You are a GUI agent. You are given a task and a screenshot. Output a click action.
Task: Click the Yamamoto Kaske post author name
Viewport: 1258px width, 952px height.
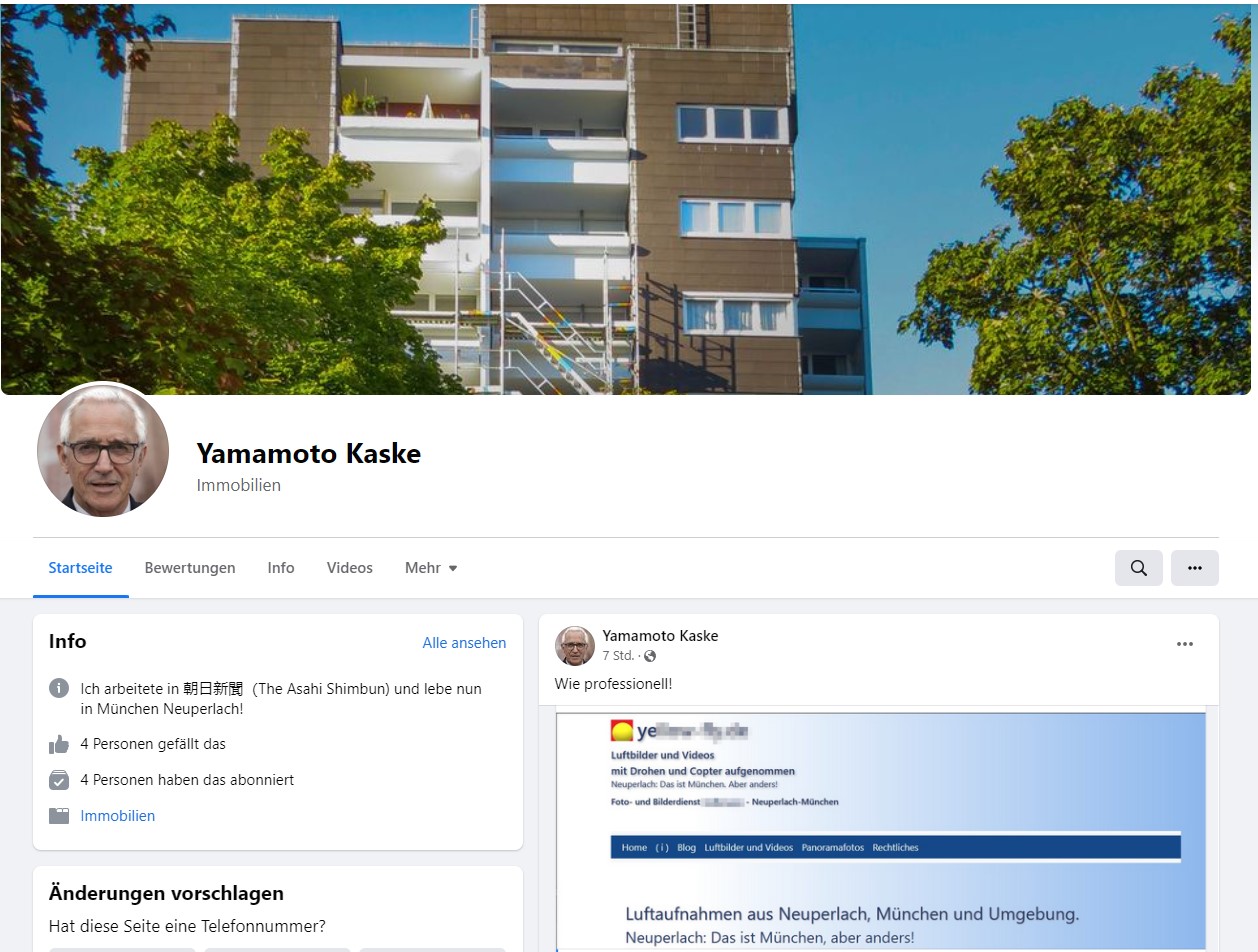click(x=660, y=636)
